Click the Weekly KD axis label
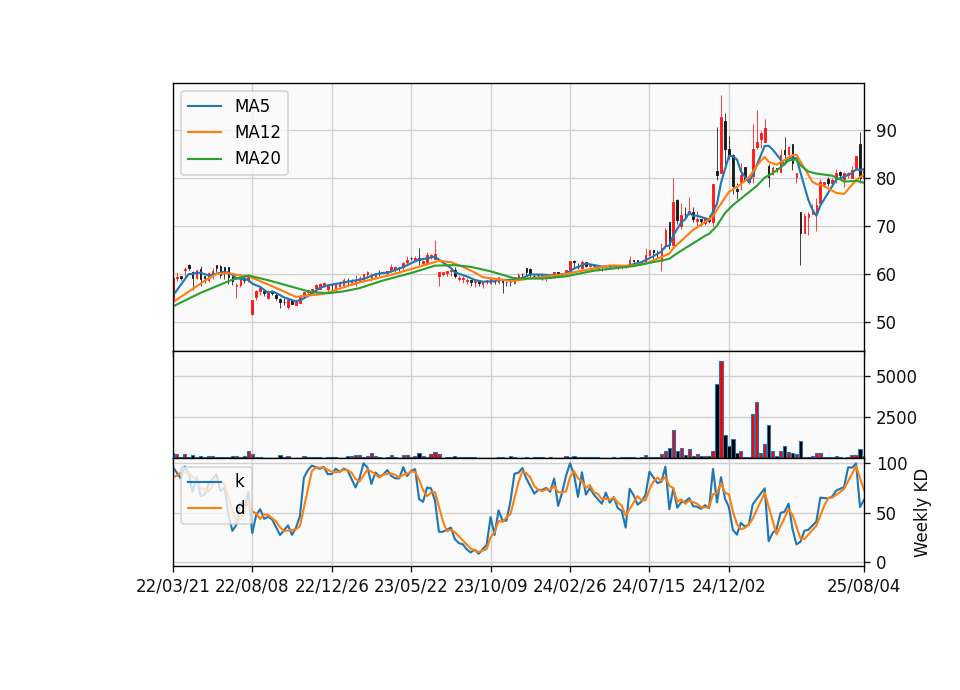Screen dimensions: 960x690 coord(920,513)
